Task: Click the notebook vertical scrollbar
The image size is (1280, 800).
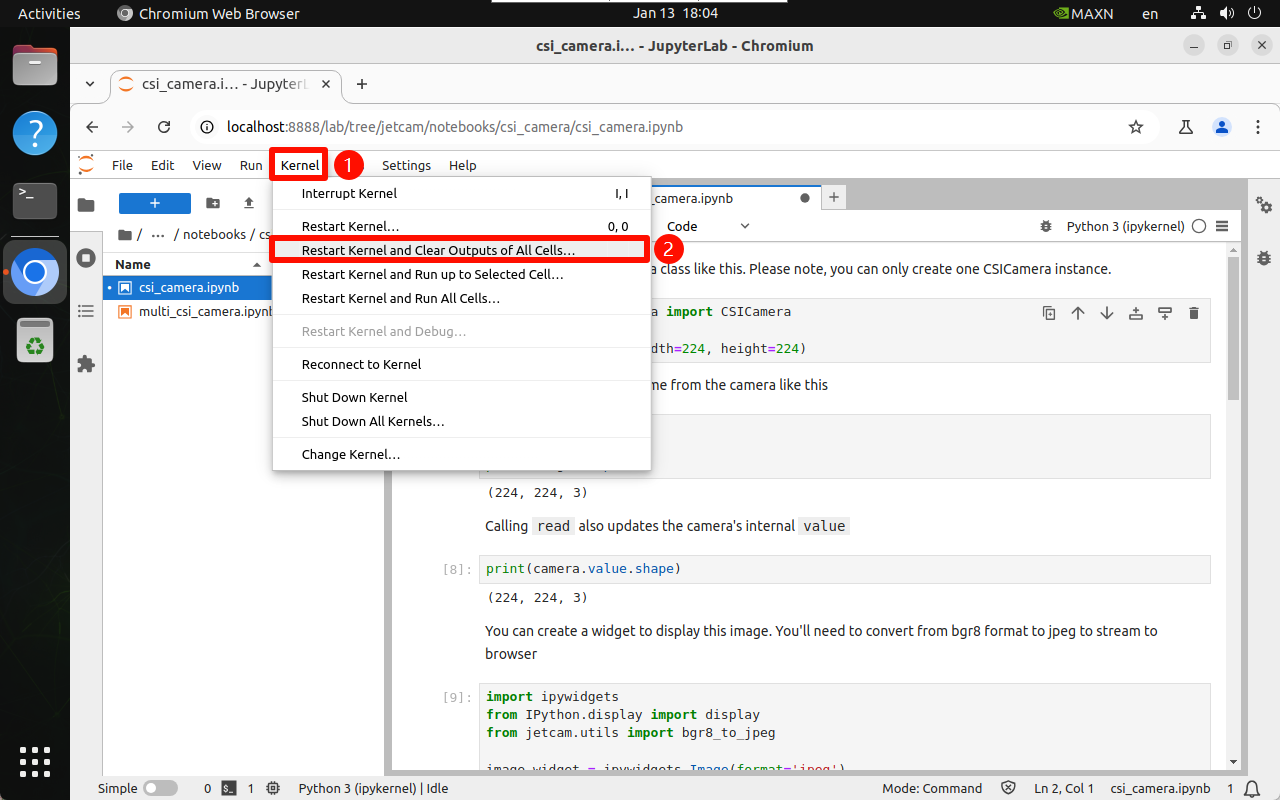Action: tap(1233, 330)
